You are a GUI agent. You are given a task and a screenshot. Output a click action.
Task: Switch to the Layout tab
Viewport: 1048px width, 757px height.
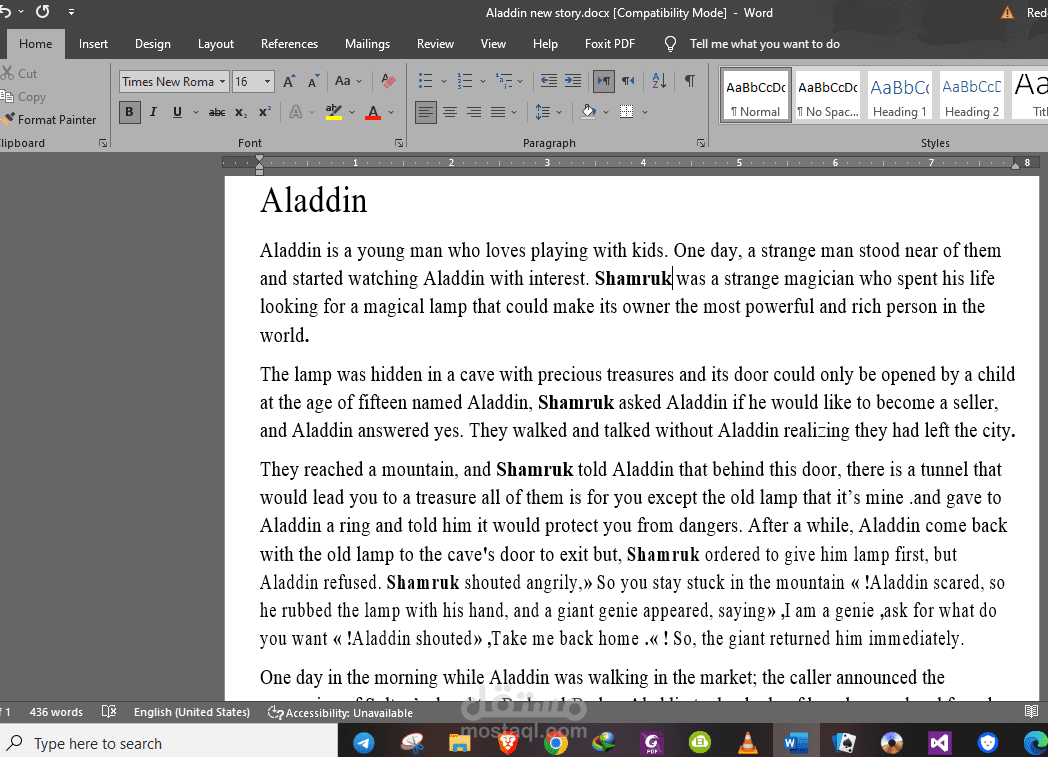216,44
